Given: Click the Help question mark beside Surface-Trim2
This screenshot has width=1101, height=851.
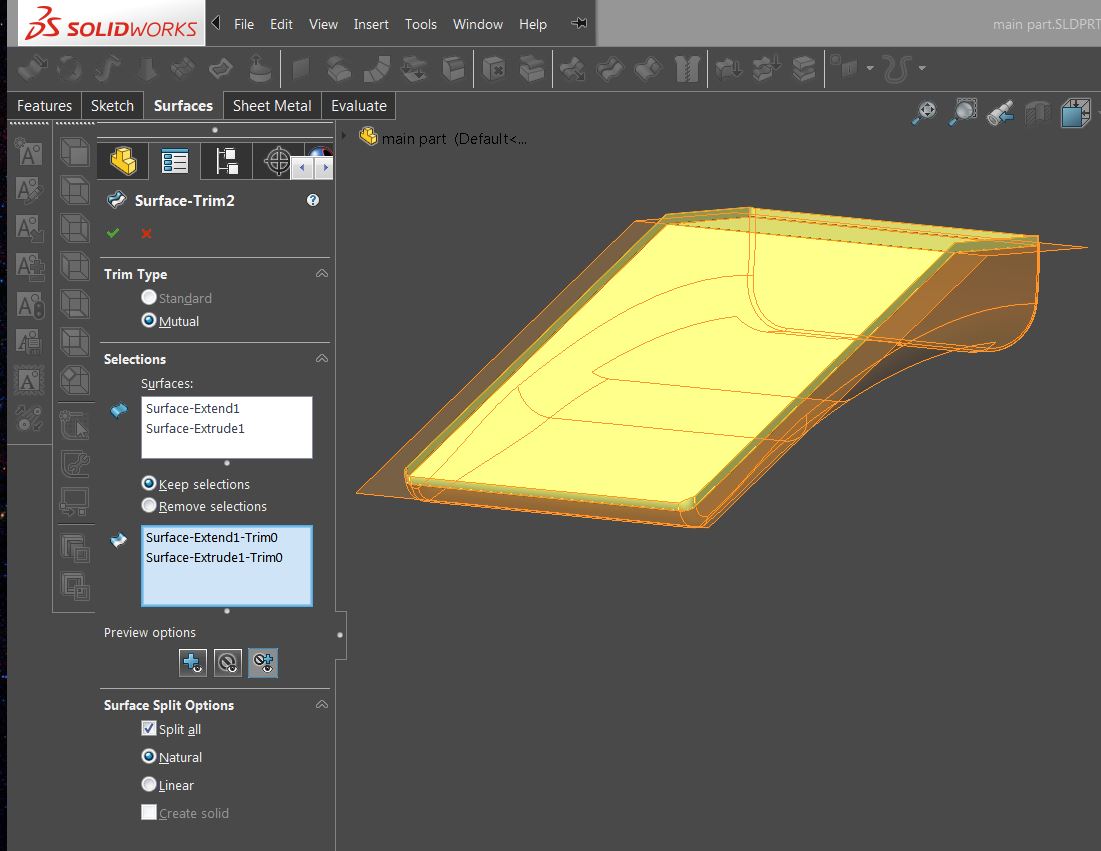Looking at the screenshot, I should pos(312,200).
